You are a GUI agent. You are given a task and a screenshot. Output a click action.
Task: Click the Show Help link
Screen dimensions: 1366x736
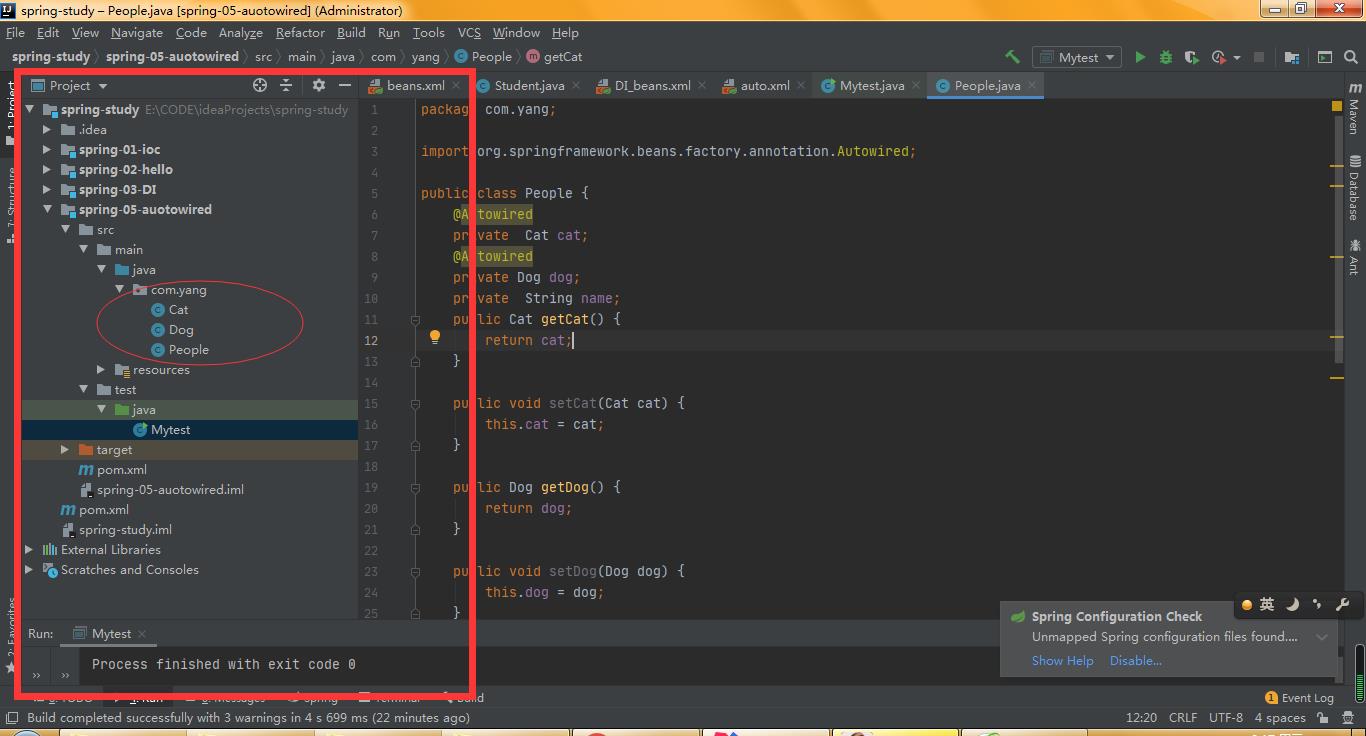click(x=1062, y=661)
